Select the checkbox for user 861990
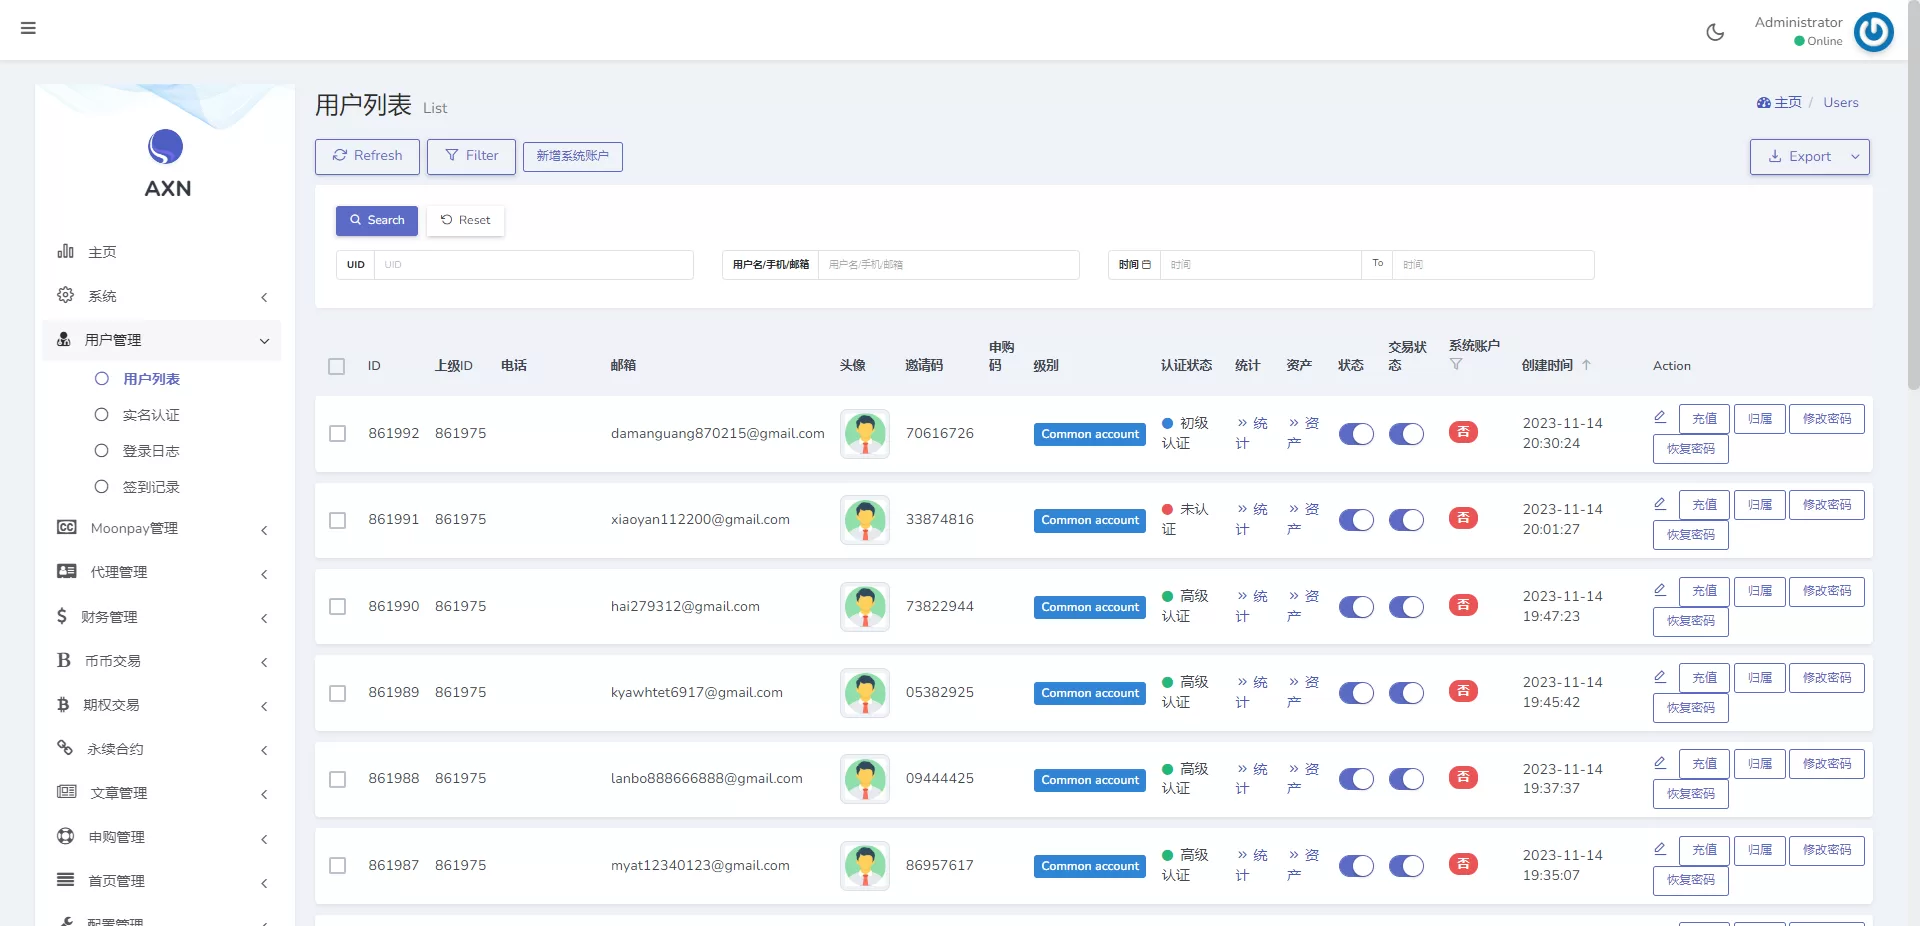The height and width of the screenshot is (926, 1920). tap(338, 607)
